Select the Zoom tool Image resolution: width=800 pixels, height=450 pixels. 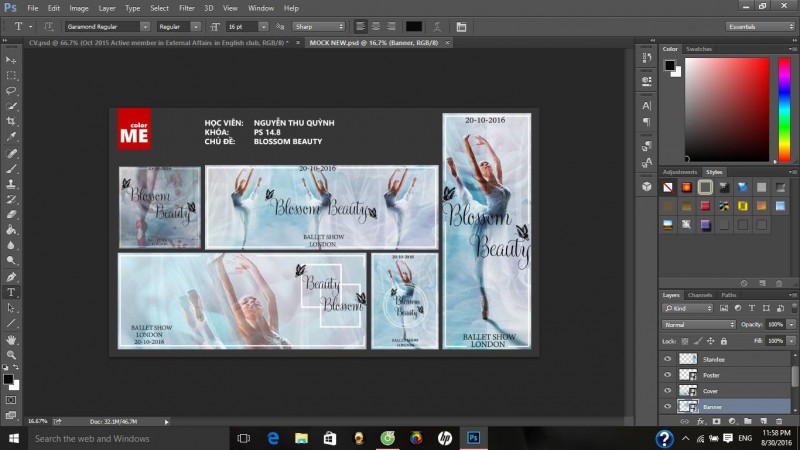(11, 355)
